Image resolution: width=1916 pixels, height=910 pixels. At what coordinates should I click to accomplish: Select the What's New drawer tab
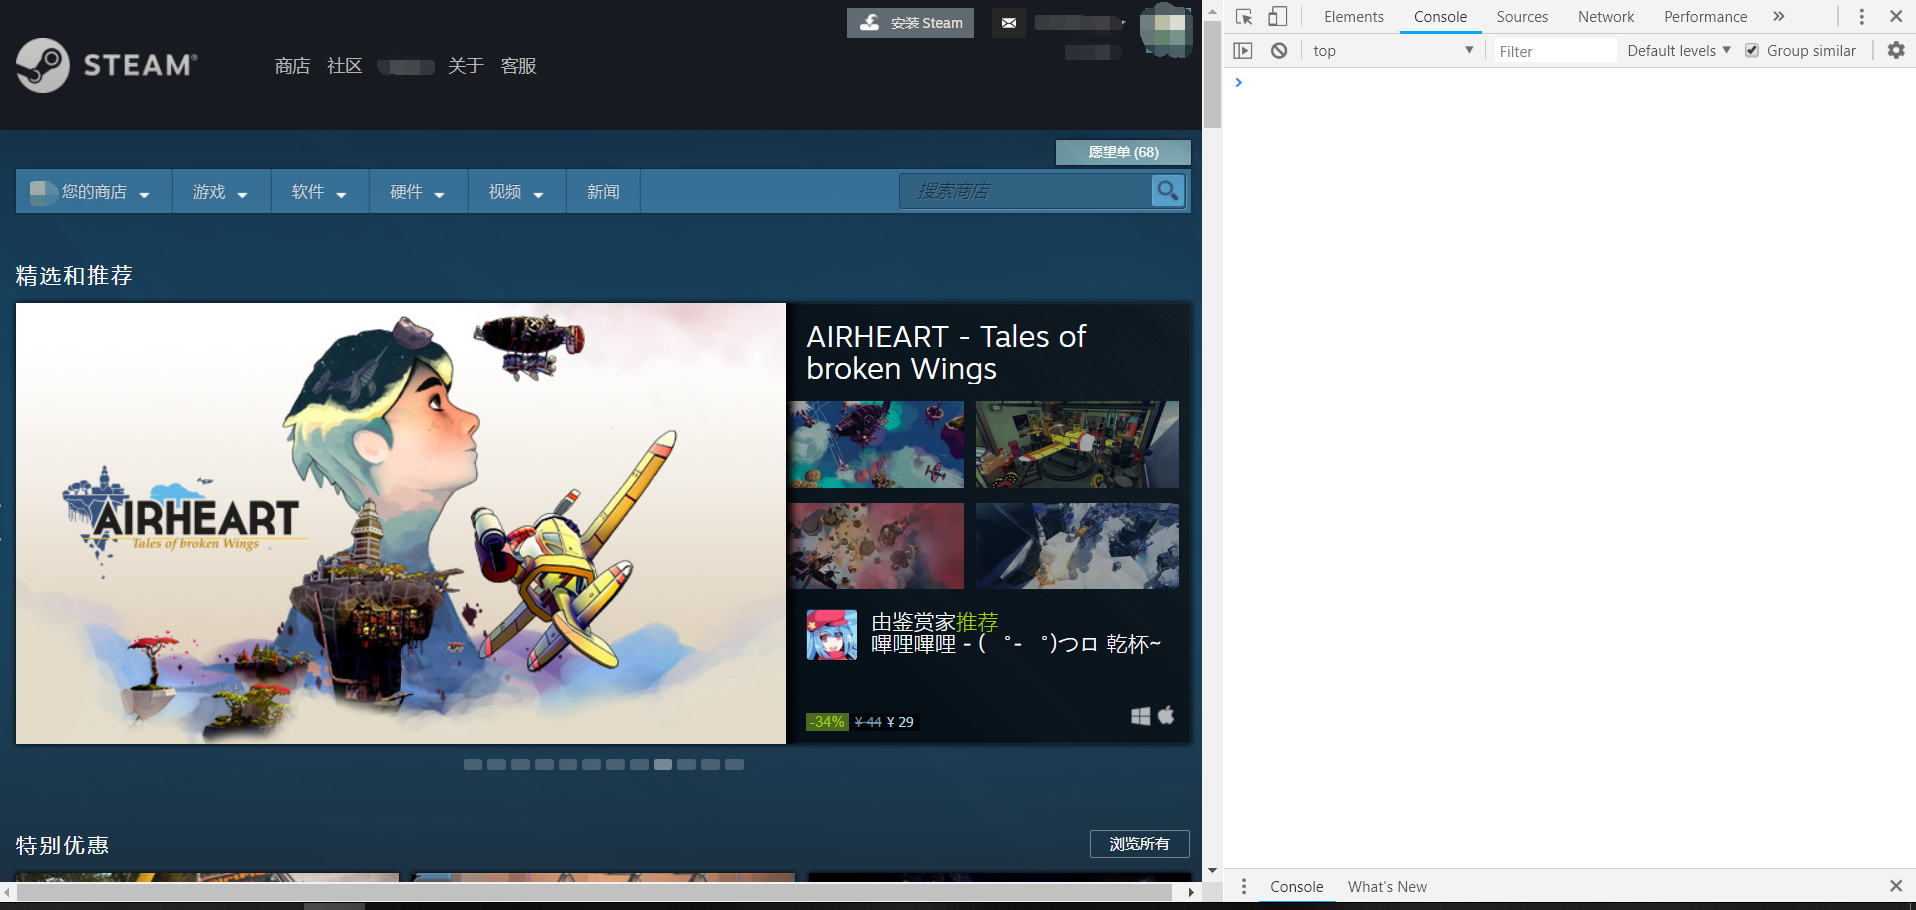[1387, 887]
